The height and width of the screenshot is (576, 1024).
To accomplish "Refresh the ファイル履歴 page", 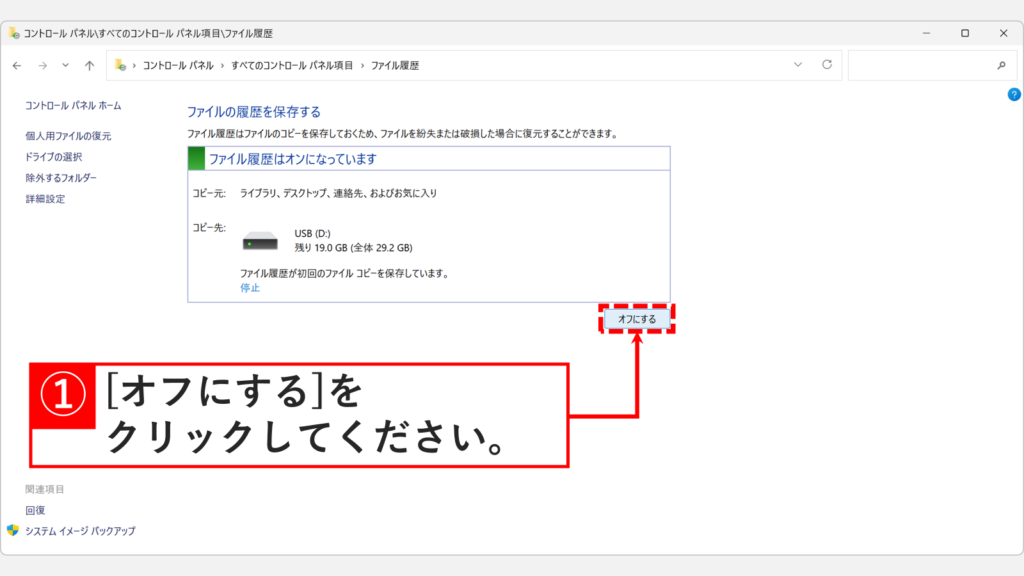I will (x=827, y=65).
